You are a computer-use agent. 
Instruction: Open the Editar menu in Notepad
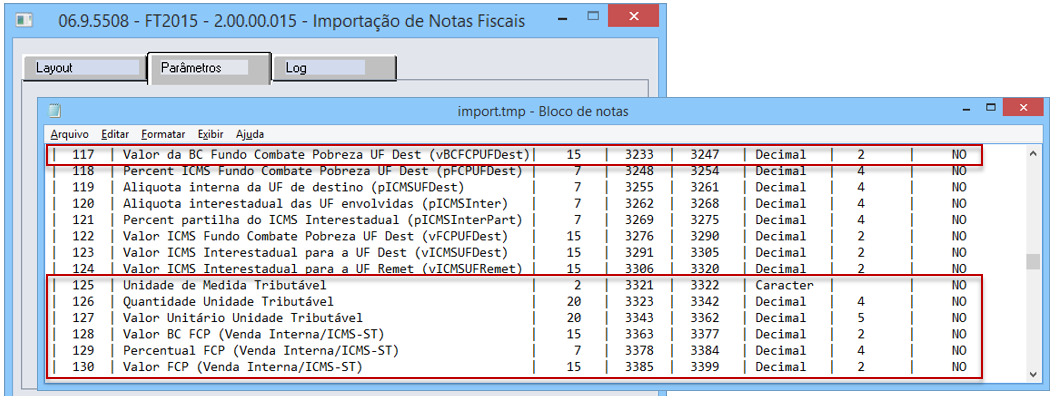click(x=115, y=134)
